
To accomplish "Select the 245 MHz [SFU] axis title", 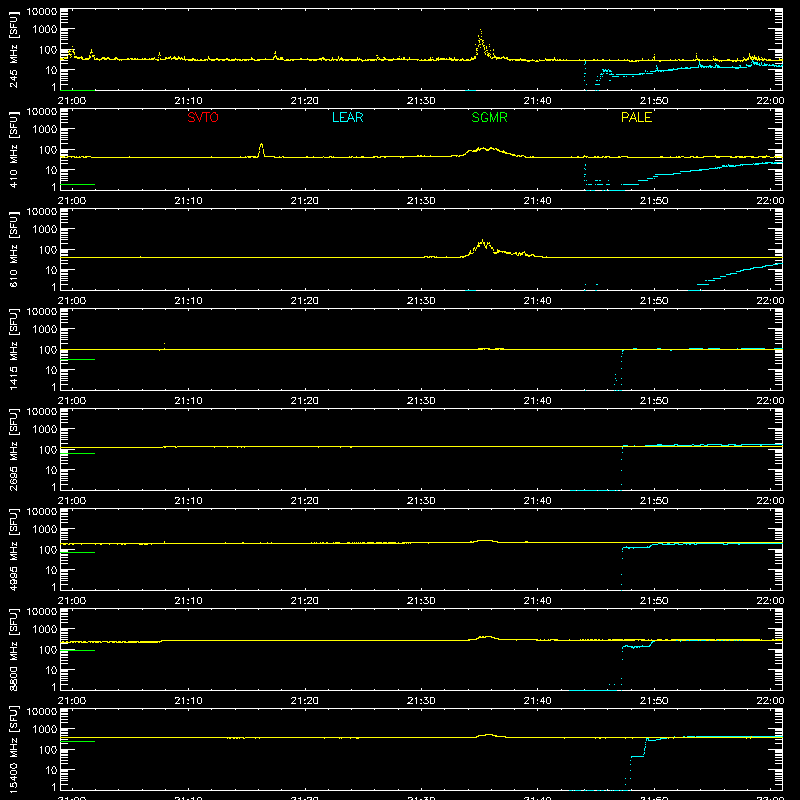I will pos(14,49).
